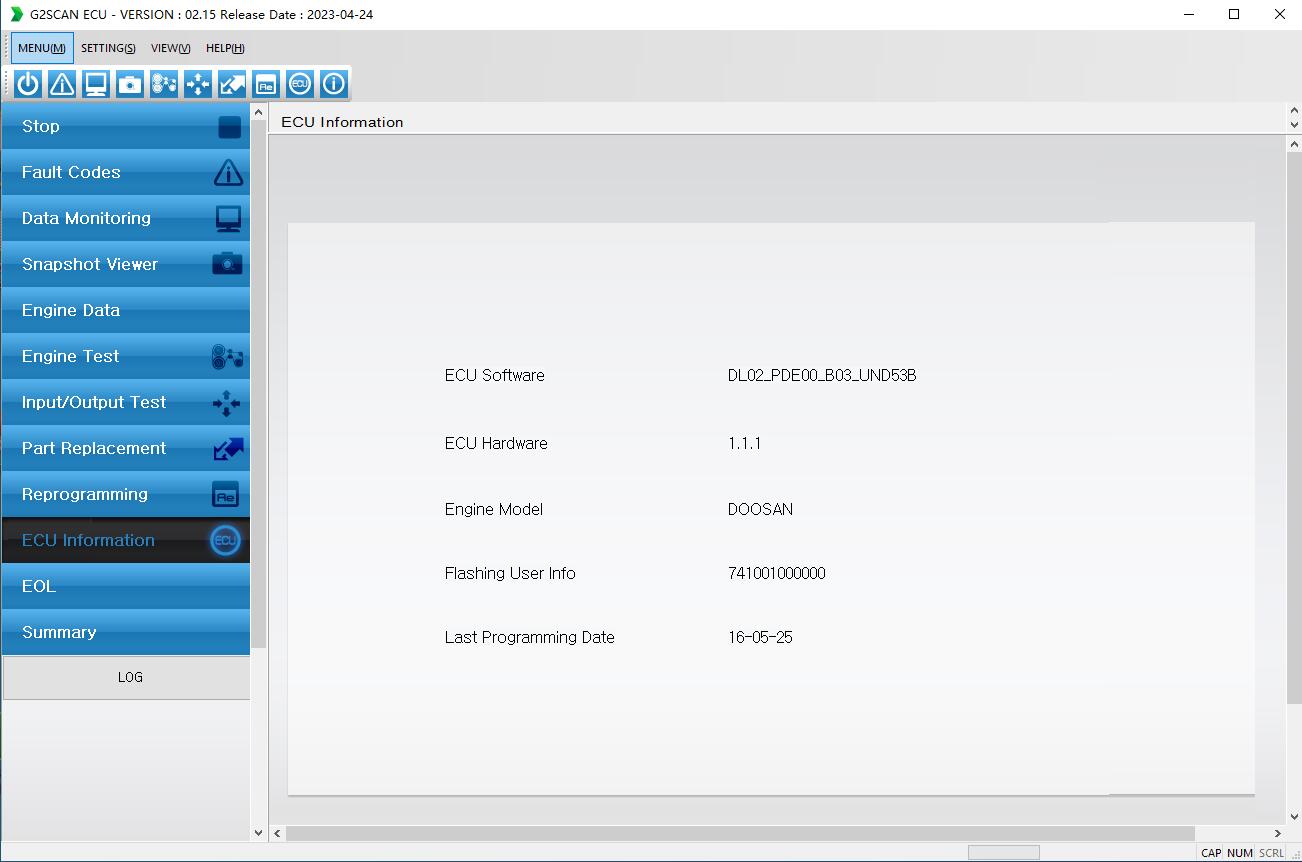Click the ECU toolbar icon
The image size is (1302, 862).
300,84
